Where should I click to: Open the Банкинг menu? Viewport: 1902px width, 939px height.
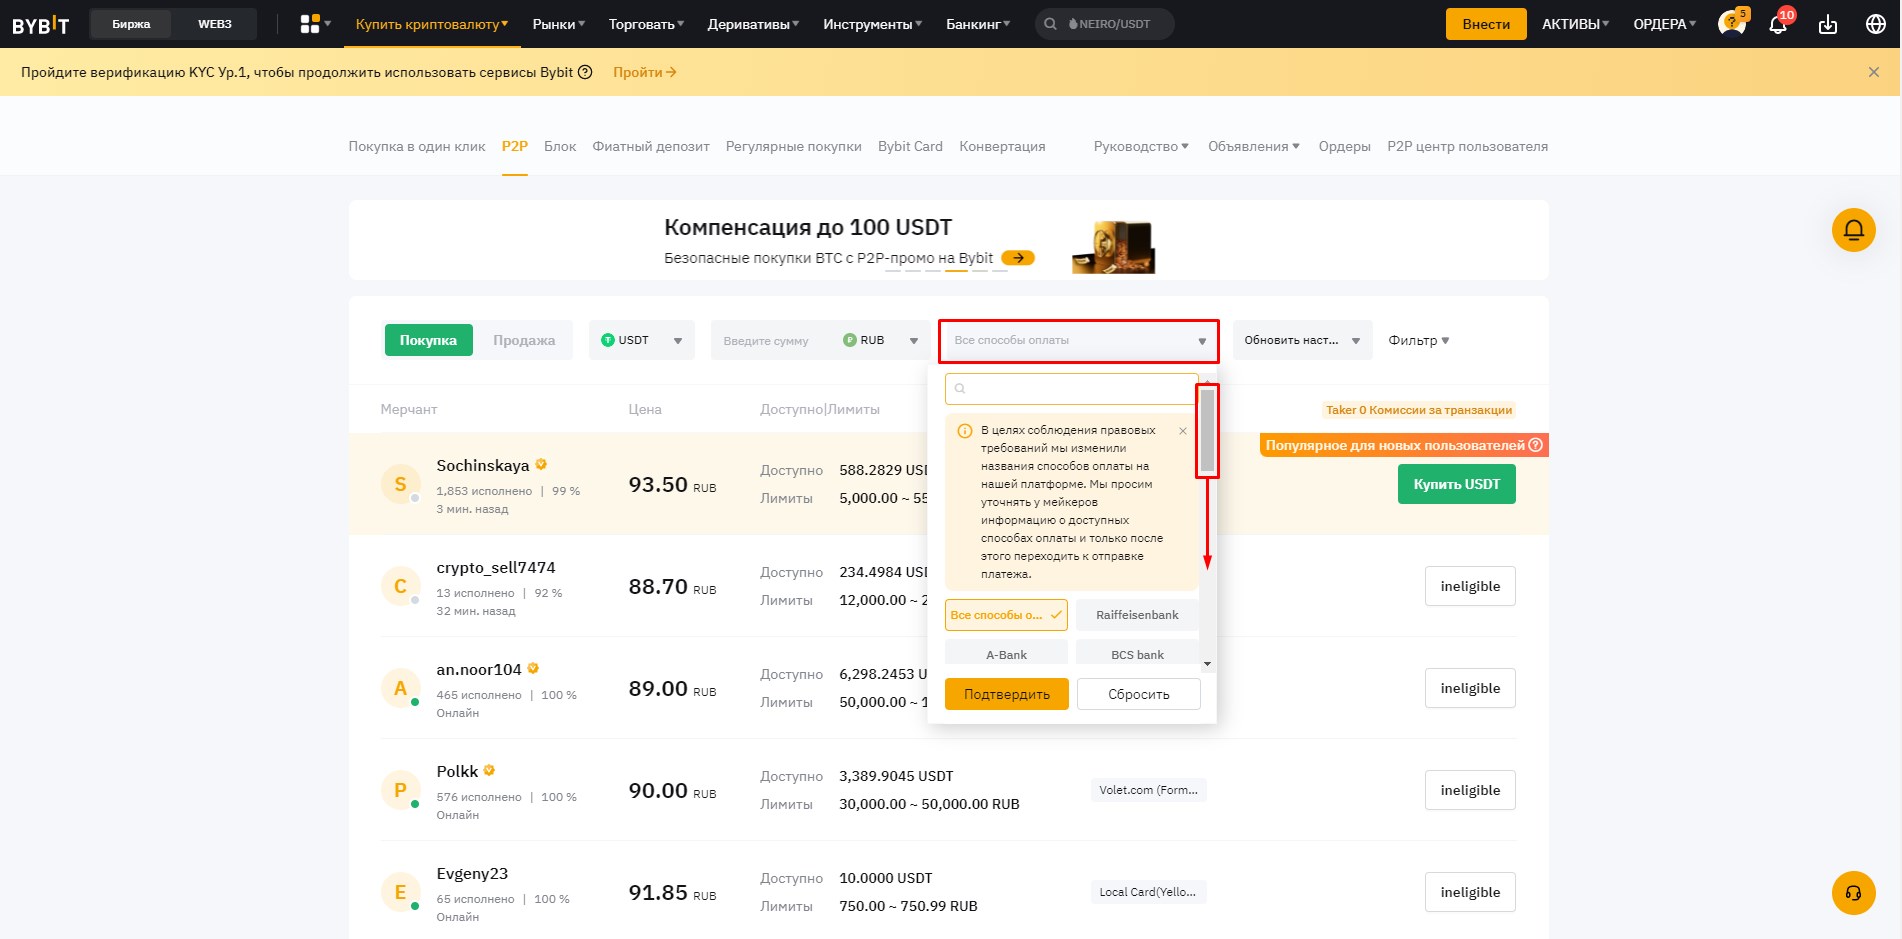click(978, 24)
